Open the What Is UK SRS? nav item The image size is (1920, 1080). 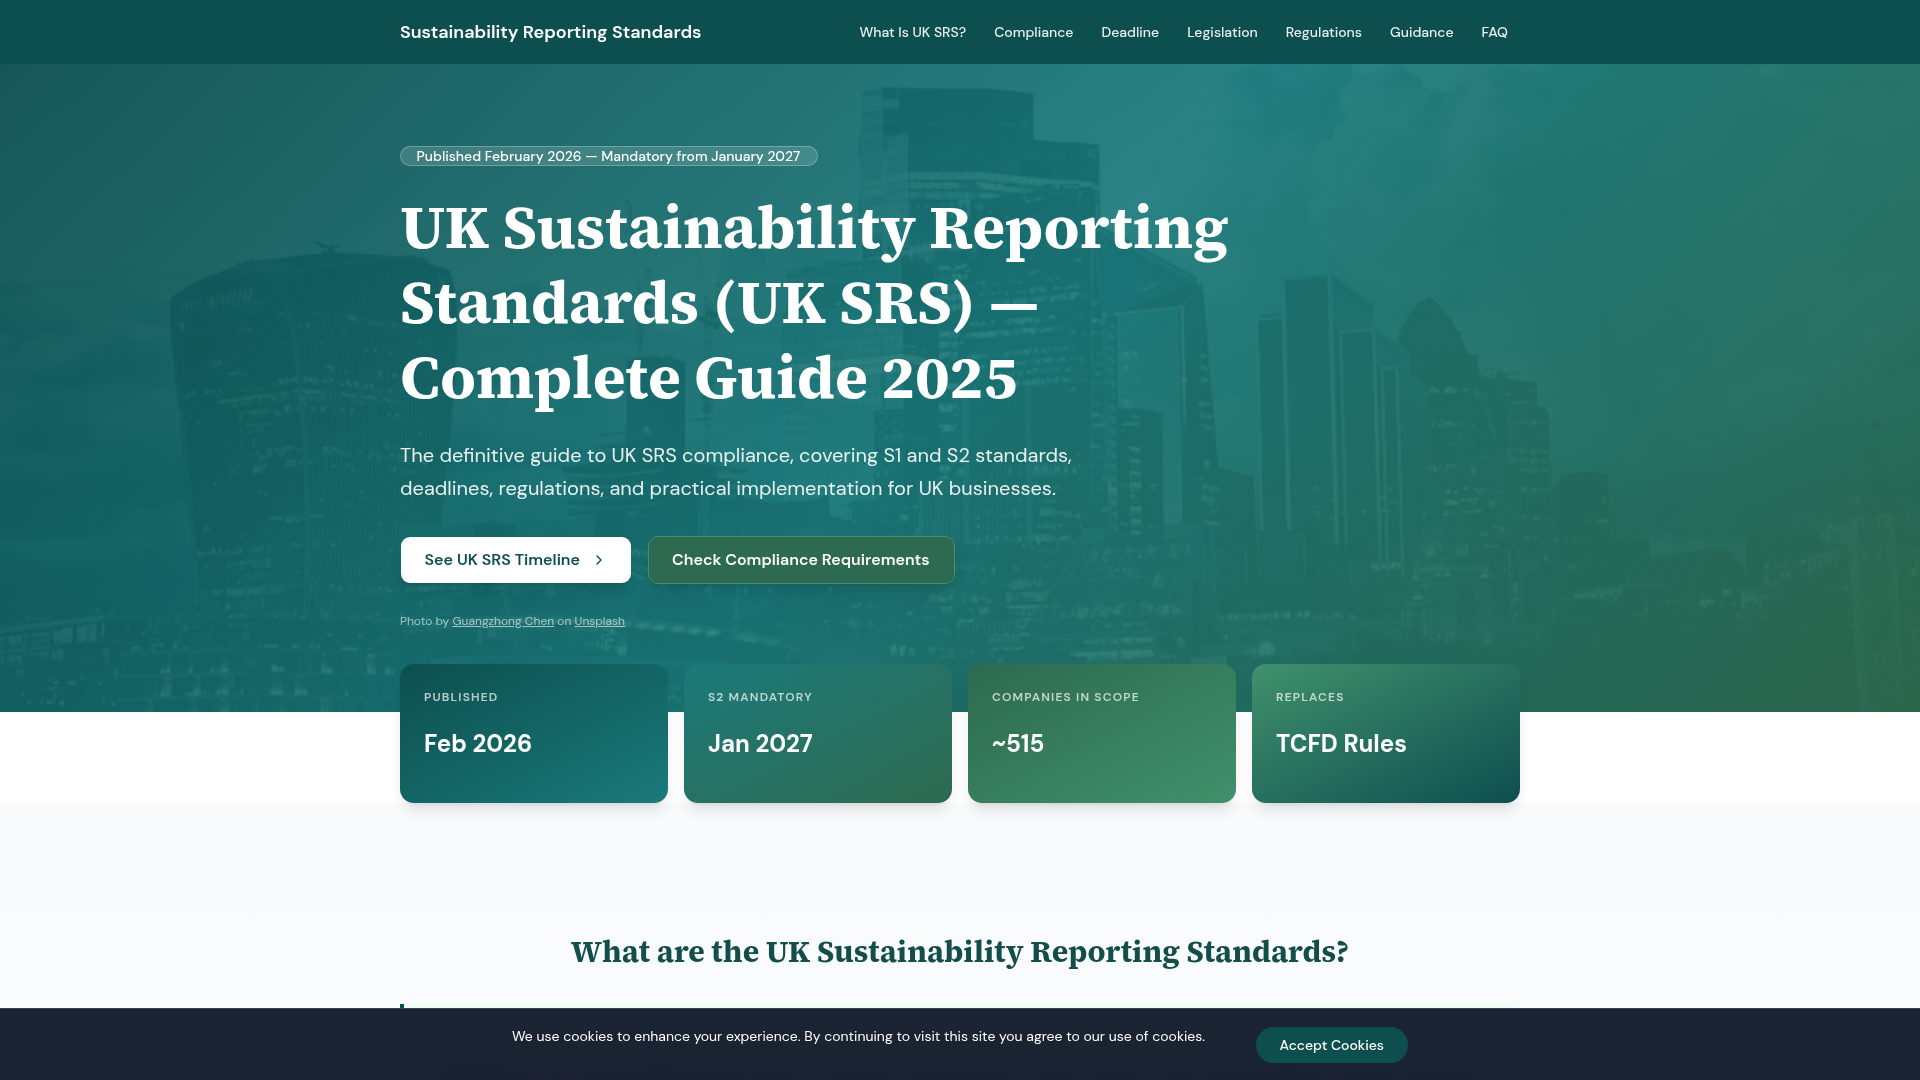[912, 32]
